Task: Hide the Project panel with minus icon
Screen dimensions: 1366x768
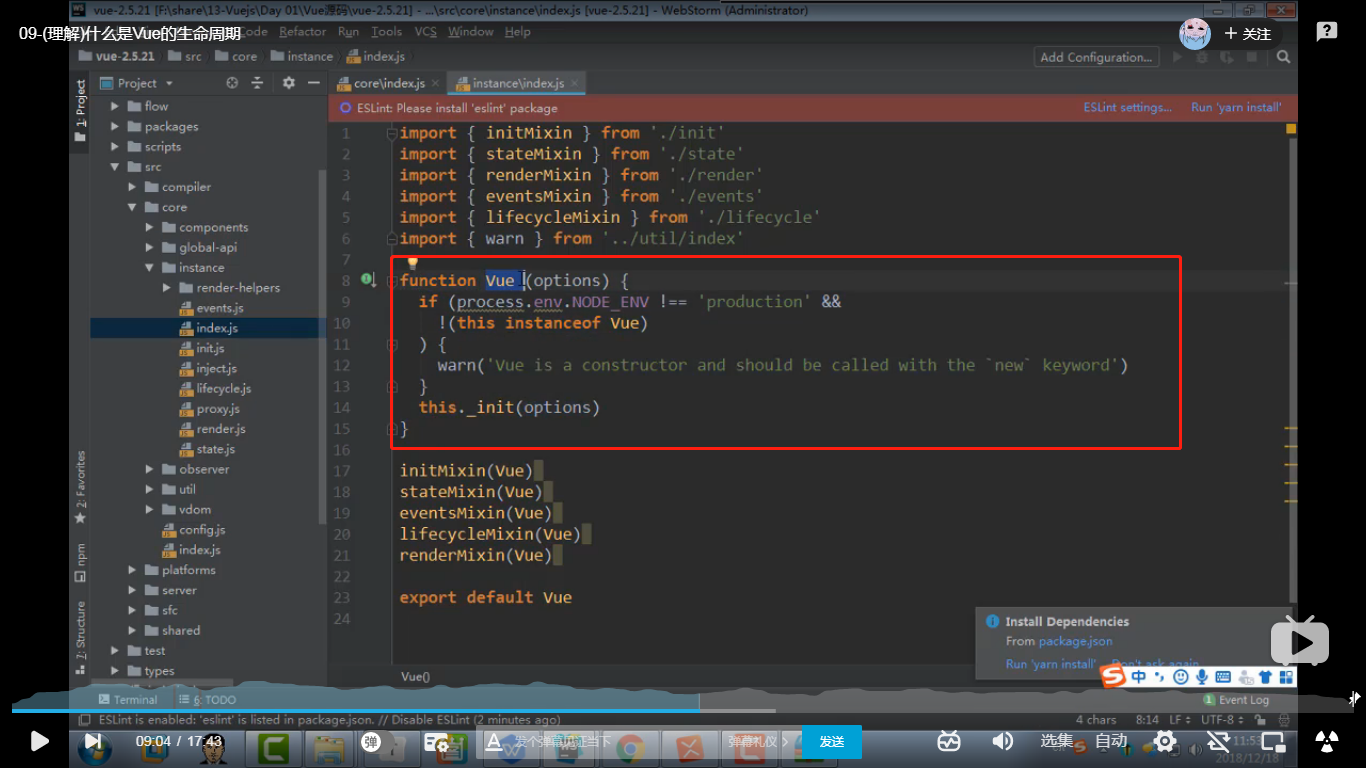Action: pyautogui.click(x=314, y=83)
